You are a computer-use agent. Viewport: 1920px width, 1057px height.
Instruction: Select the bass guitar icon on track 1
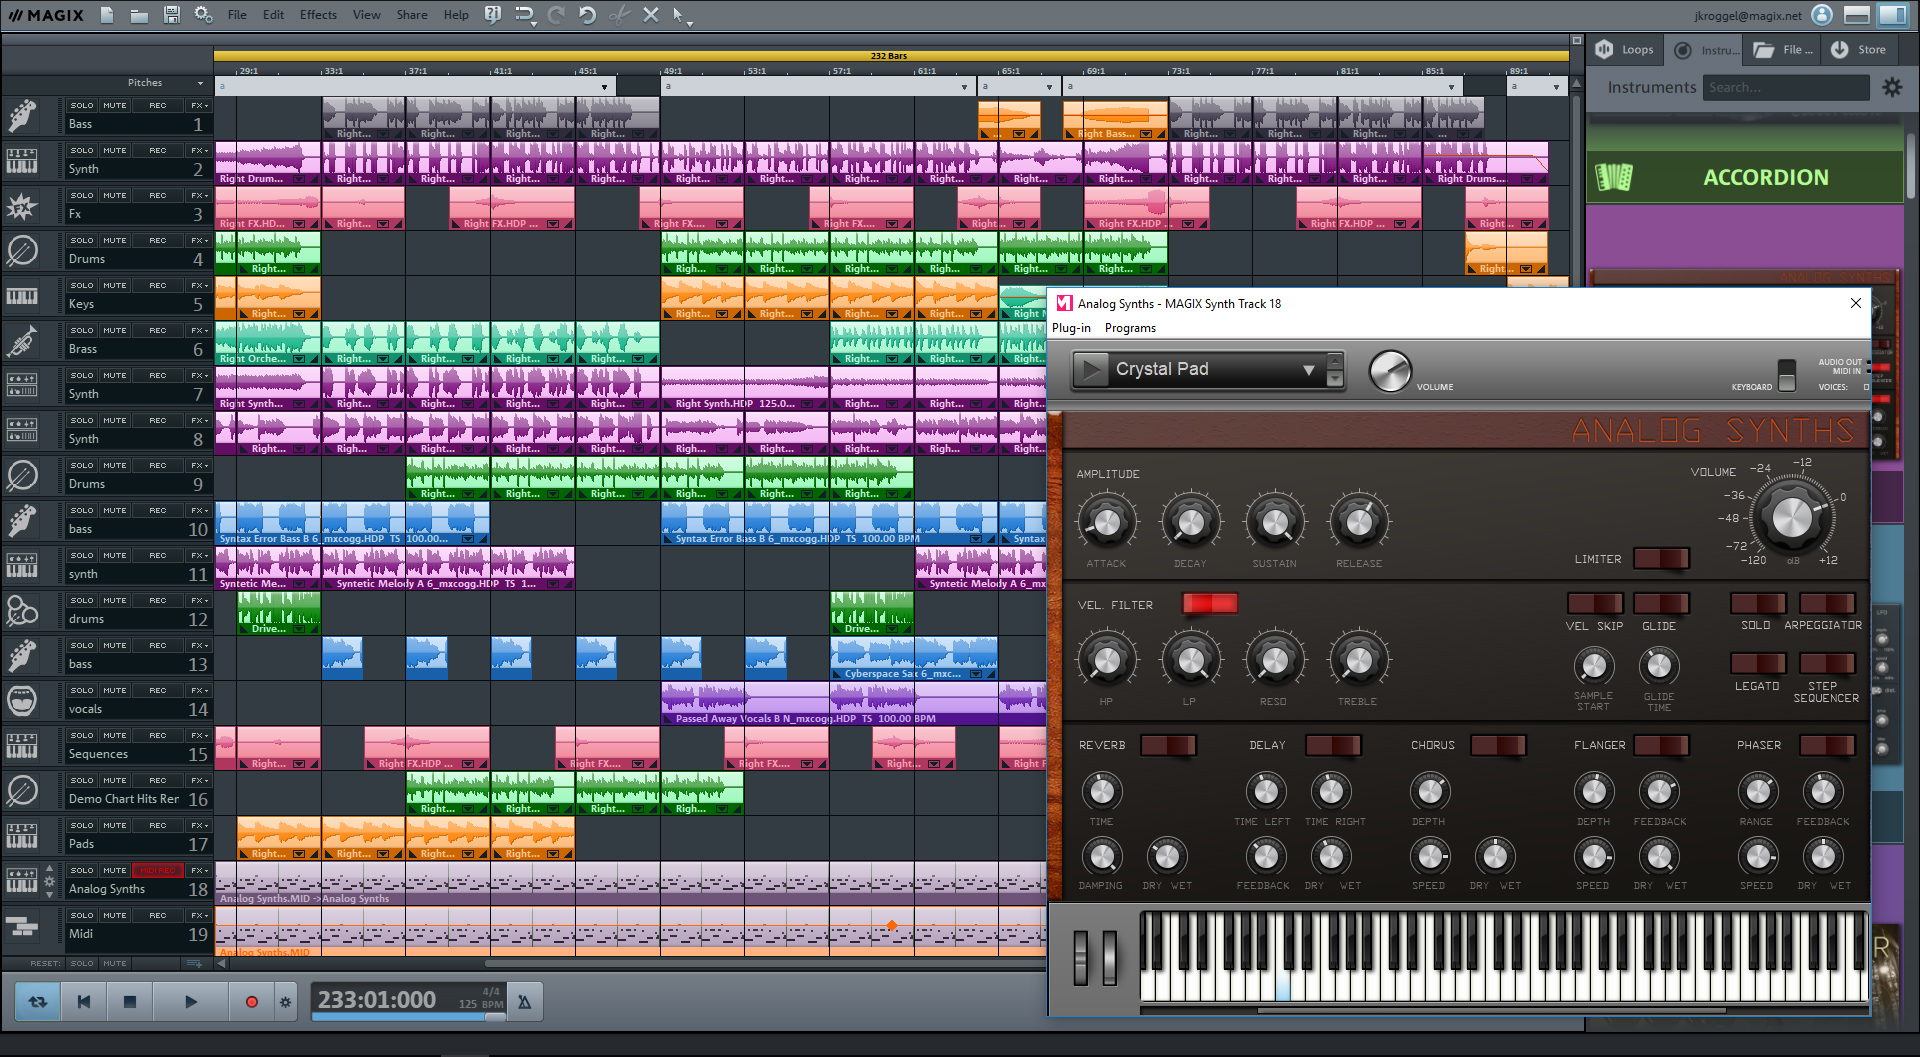[x=22, y=116]
